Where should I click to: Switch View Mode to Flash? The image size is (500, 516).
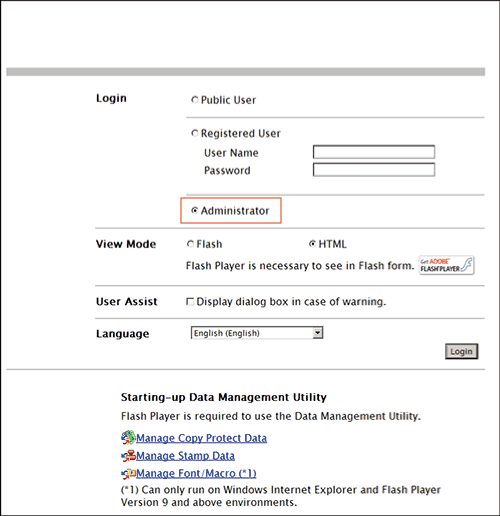(x=190, y=244)
